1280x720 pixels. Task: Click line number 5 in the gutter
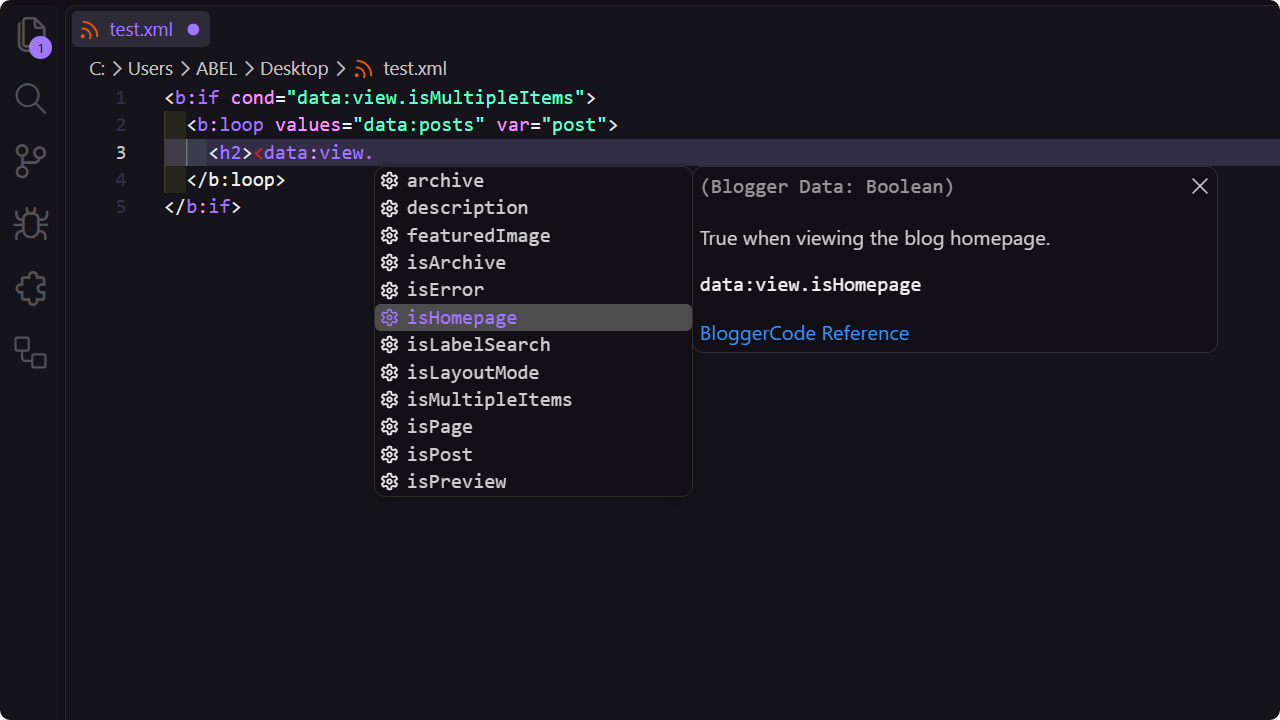pos(120,207)
